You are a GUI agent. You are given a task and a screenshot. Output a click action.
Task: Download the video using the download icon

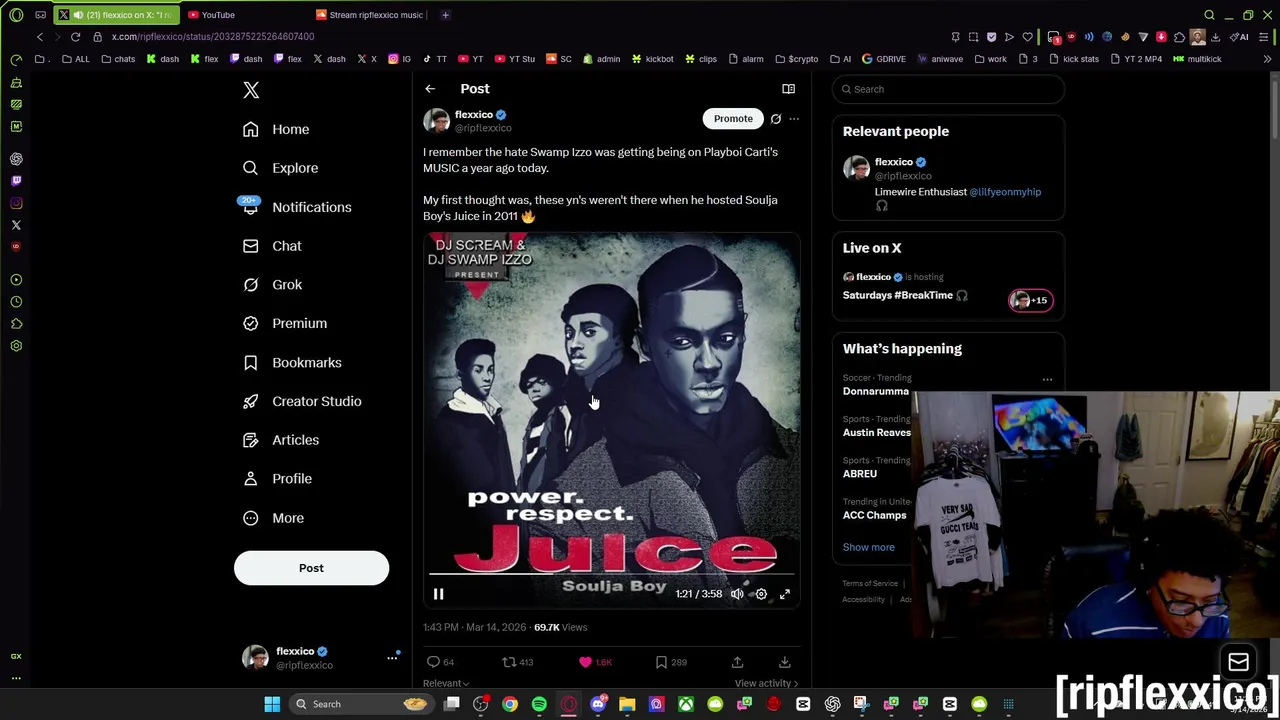tap(785, 662)
